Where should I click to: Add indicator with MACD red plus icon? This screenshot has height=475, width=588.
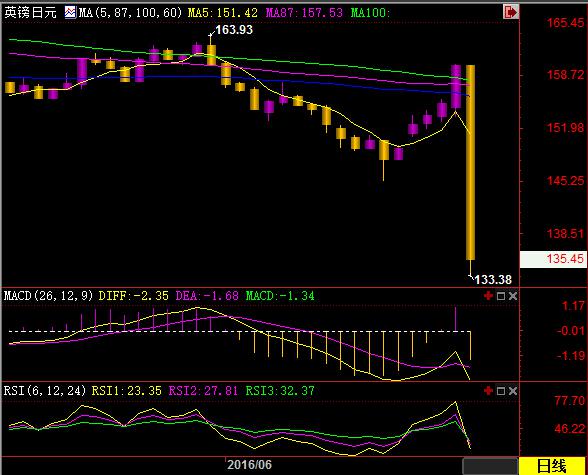point(488,296)
